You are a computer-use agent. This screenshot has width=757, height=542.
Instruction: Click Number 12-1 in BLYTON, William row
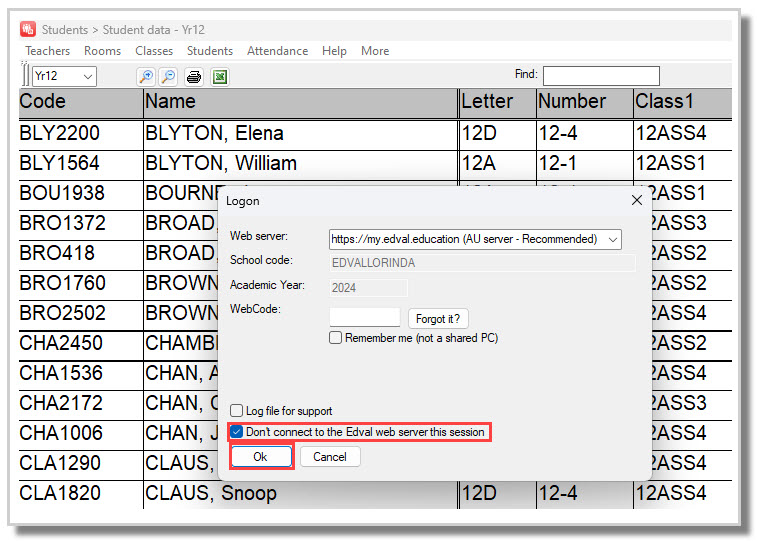coord(585,164)
